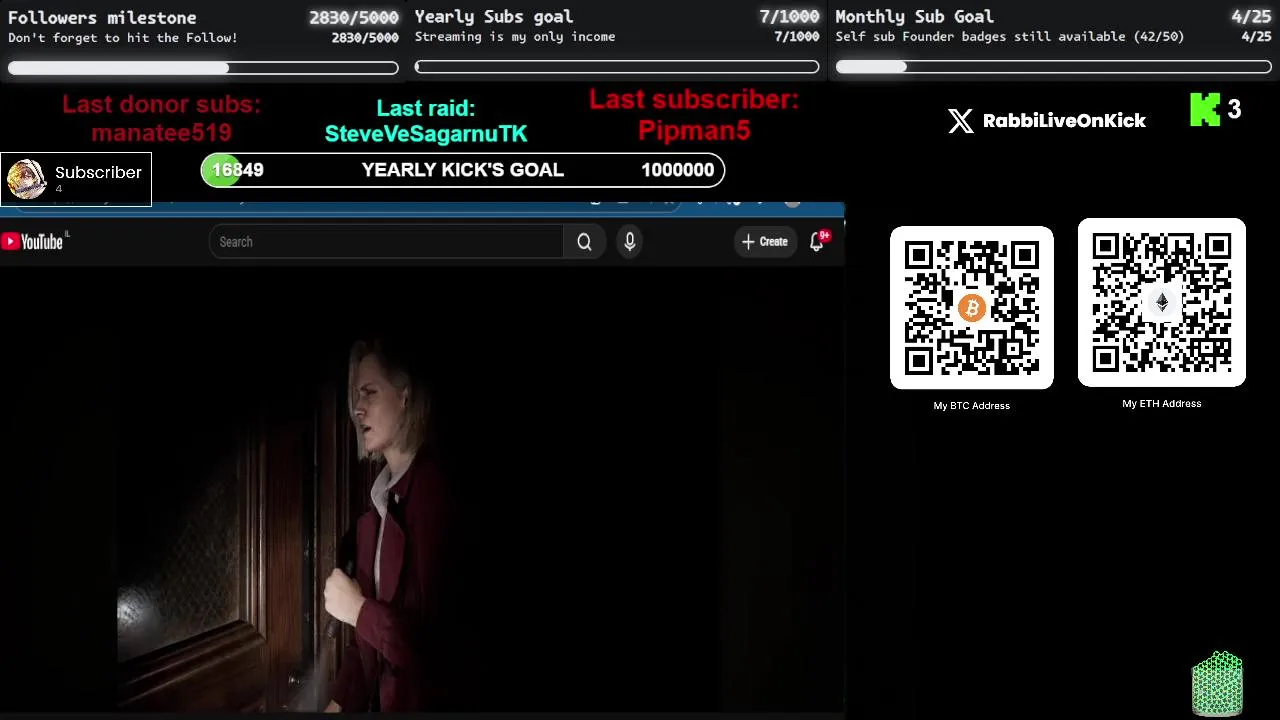Viewport: 1280px width, 720px height.
Task: Click "Streaming is my only income" text
Action: point(515,37)
